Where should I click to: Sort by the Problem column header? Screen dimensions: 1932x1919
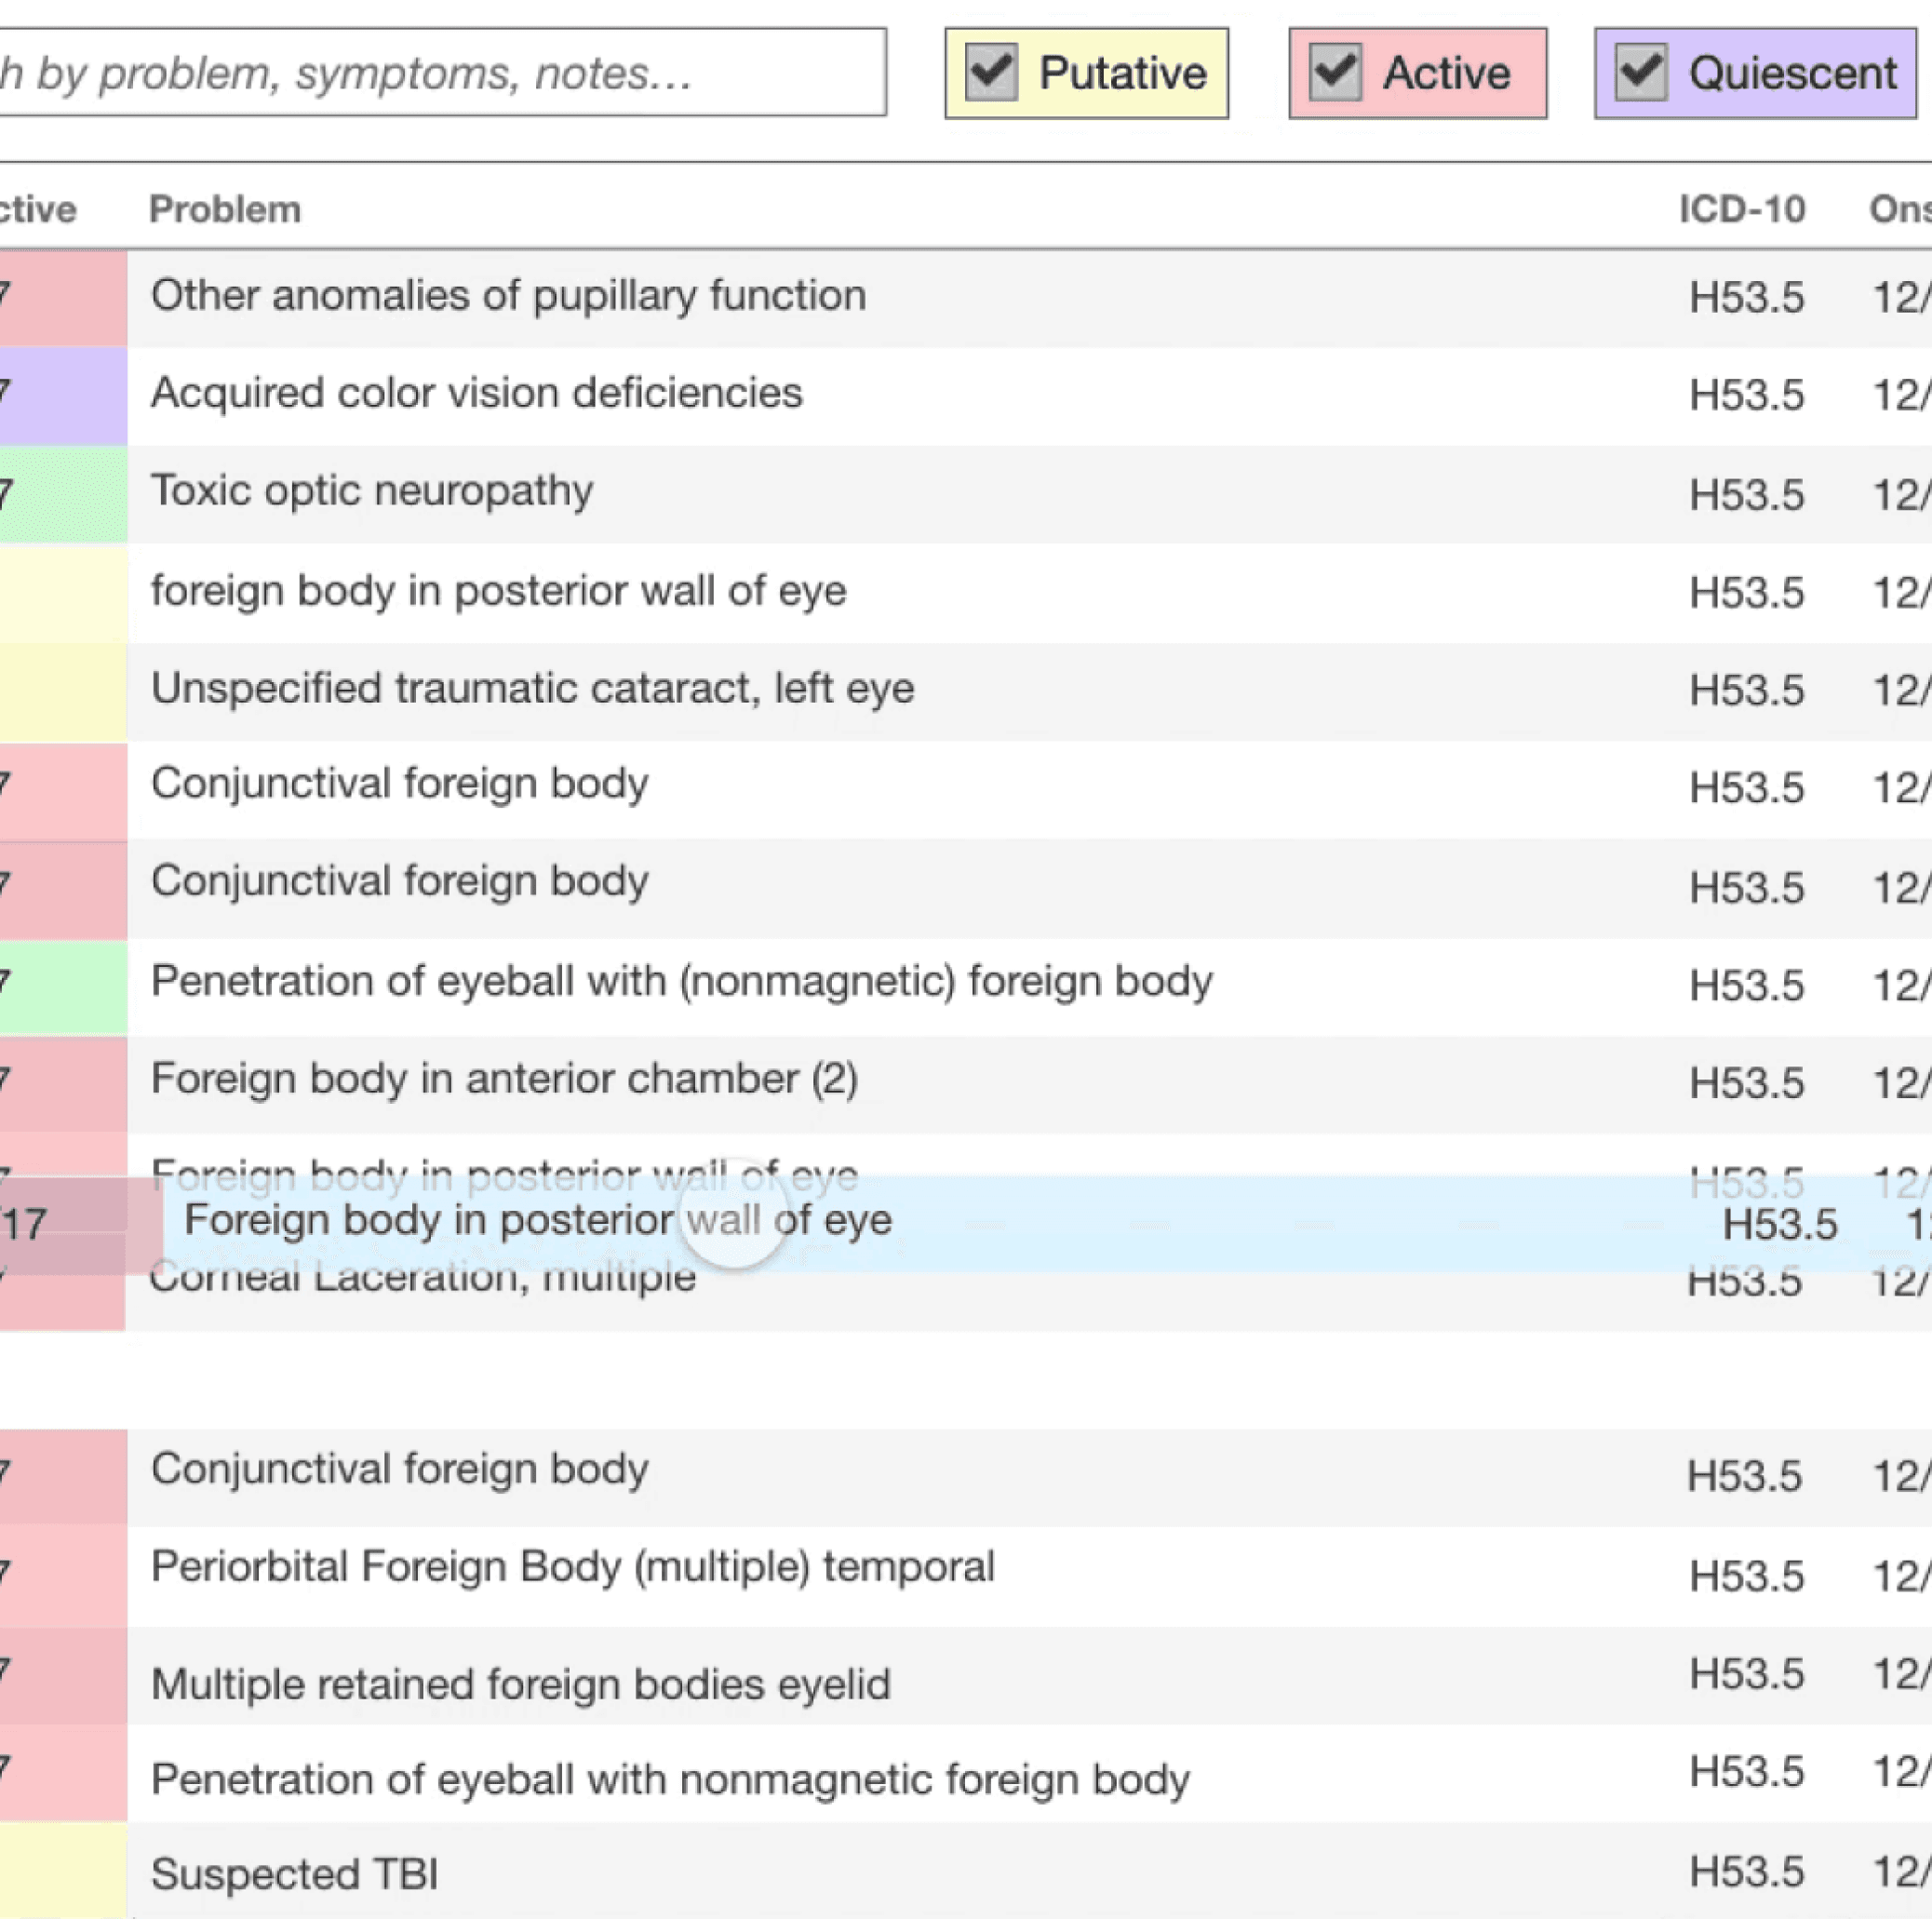pos(225,209)
